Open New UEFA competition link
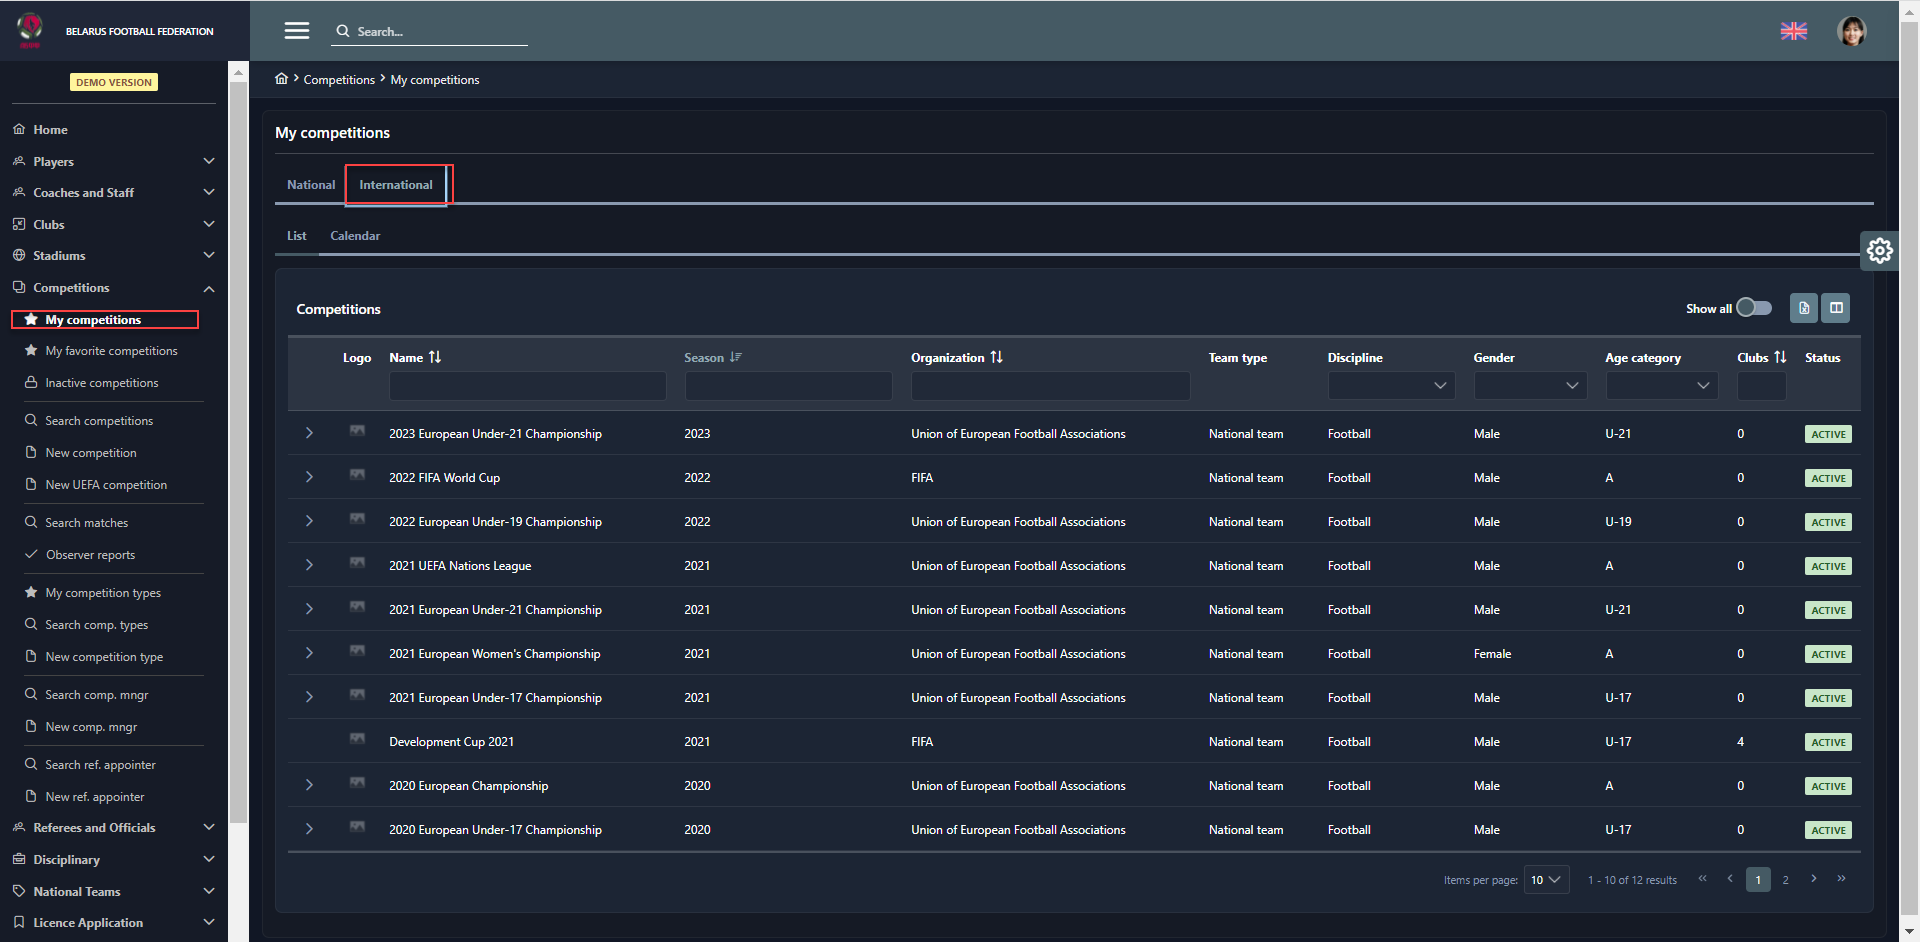 coord(106,485)
